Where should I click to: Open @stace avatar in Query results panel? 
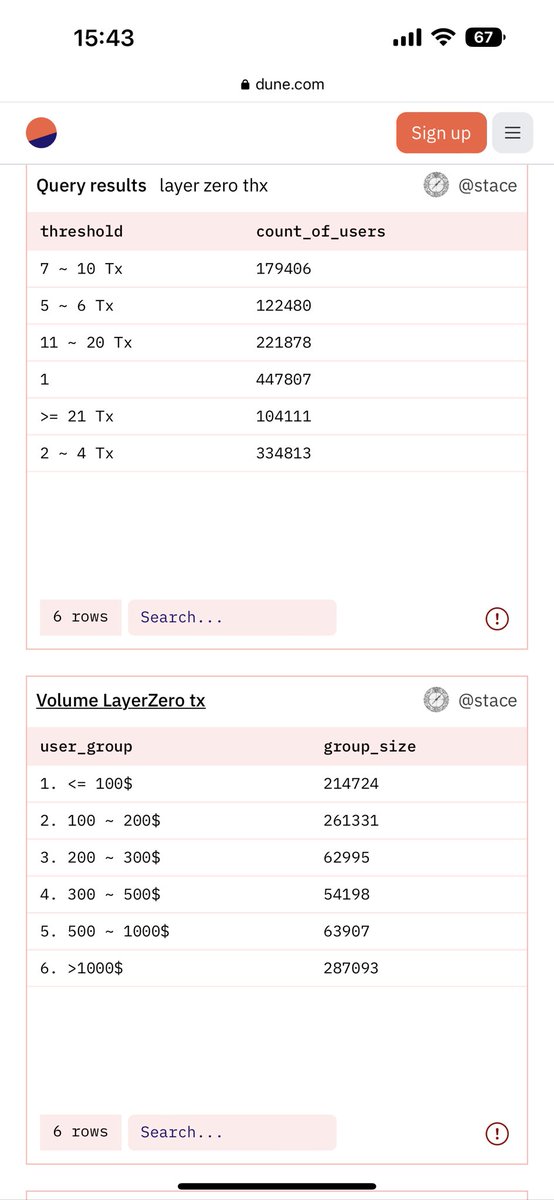[436, 185]
